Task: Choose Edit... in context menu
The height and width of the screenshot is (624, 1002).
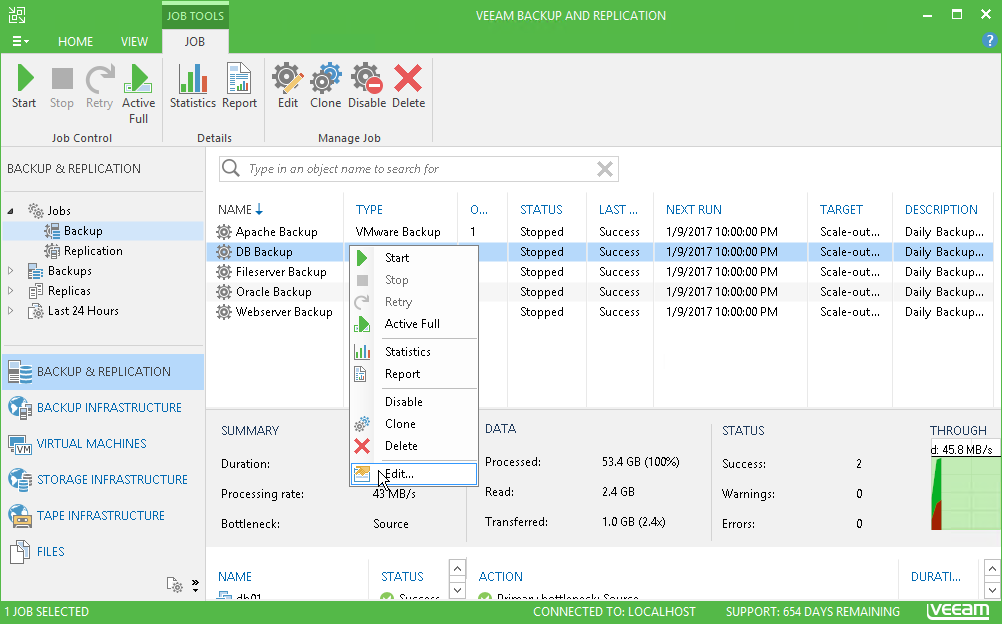Action: tap(413, 474)
